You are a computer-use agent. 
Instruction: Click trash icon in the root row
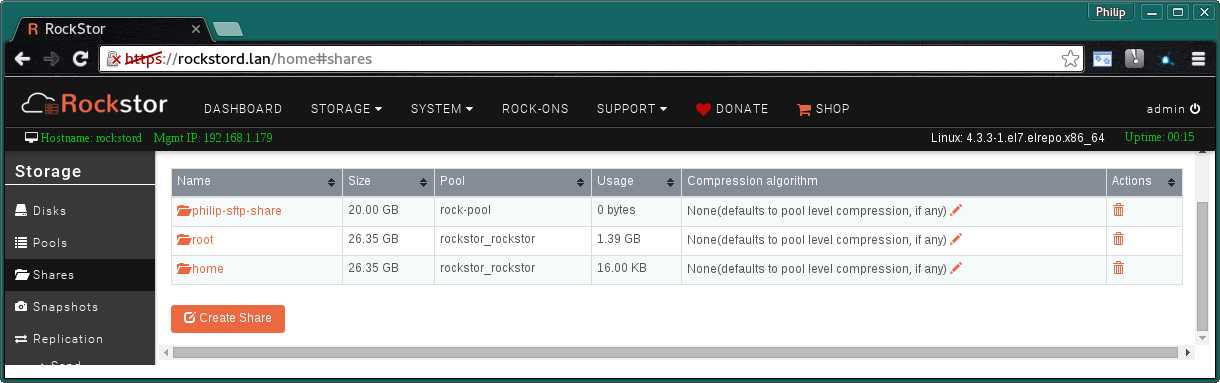tap(1118, 239)
